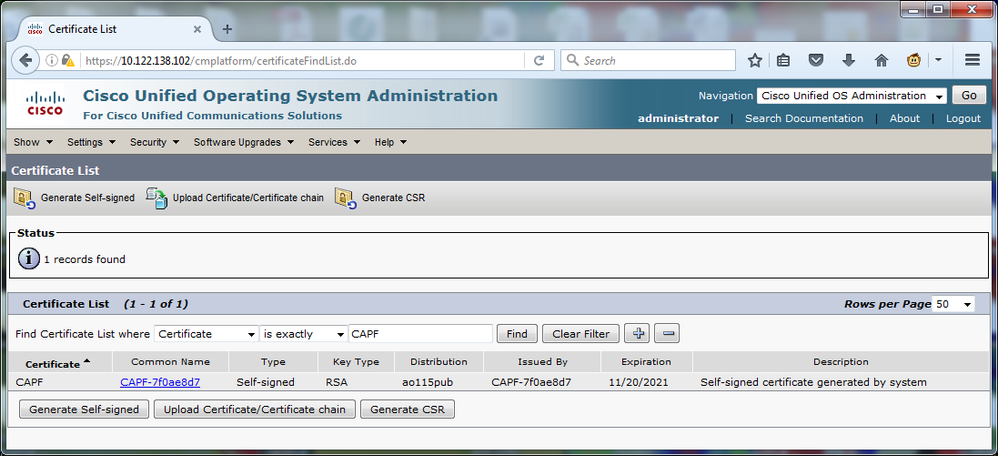Open the Show menu
The height and width of the screenshot is (456, 998).
[x=33, y=142]
